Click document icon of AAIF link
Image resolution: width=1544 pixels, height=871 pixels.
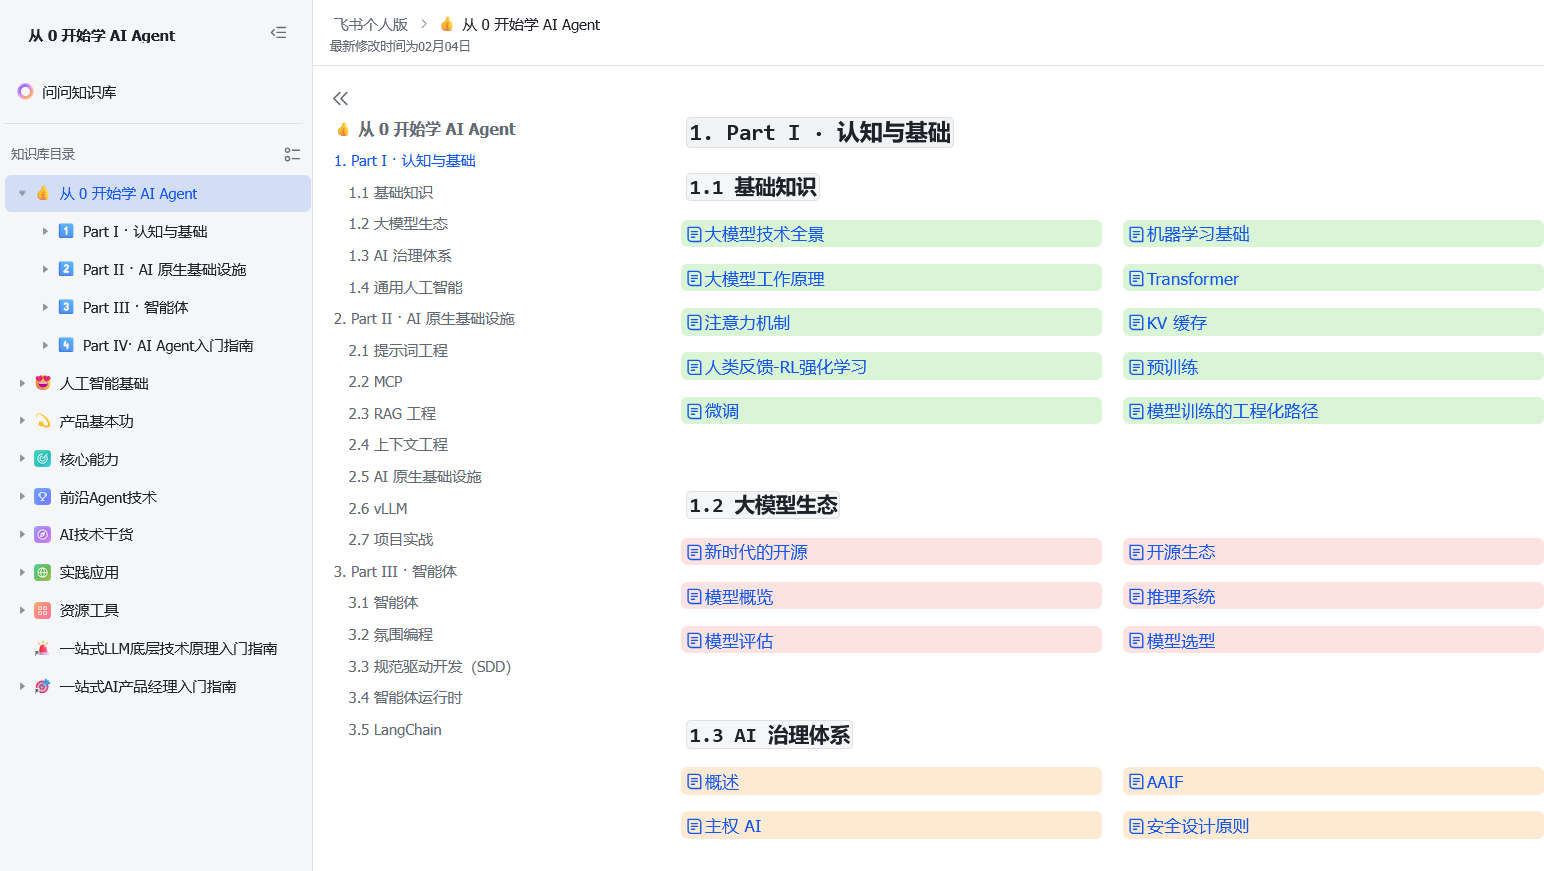click(1136, 782)
